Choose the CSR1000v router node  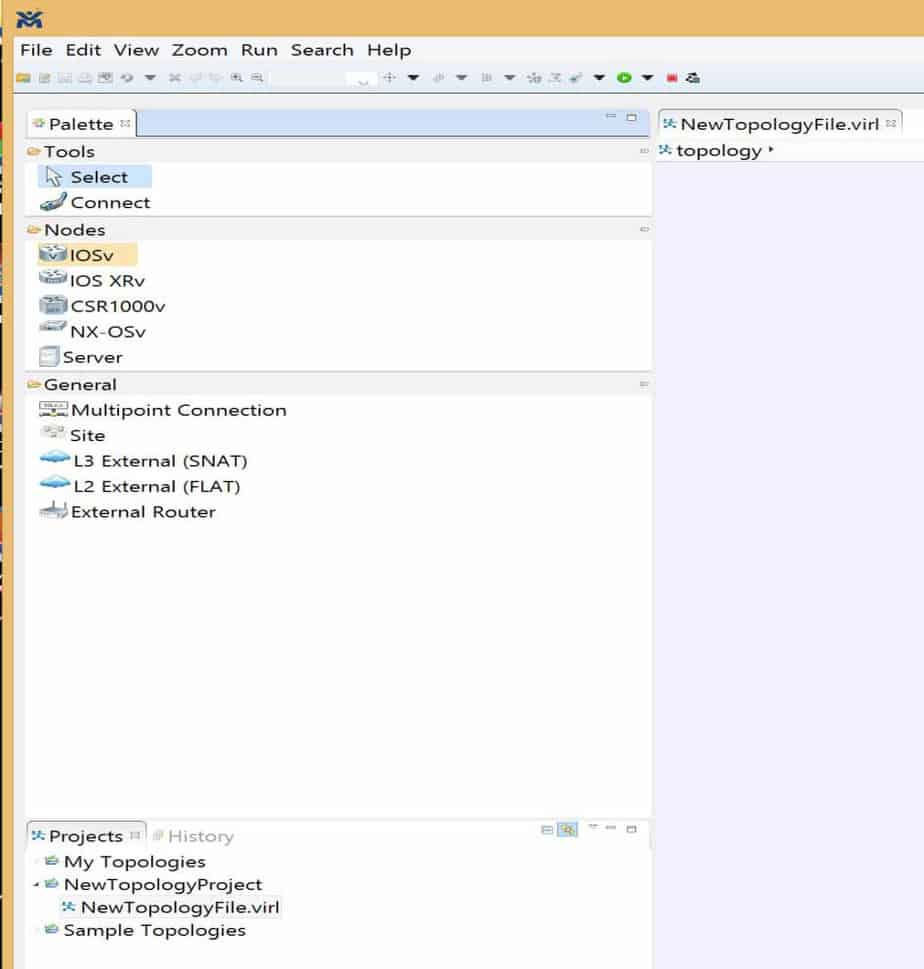[x=103, y=306]
